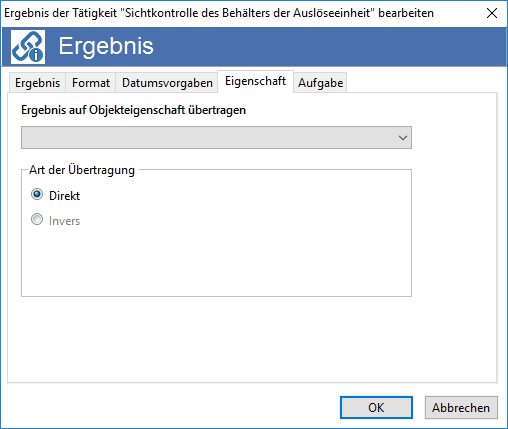Image resolution: width=508 pixels, height=429 pixels.
Task: Expand the Objekteigenschaft dropdown arrow
Action: coord(403,137)
